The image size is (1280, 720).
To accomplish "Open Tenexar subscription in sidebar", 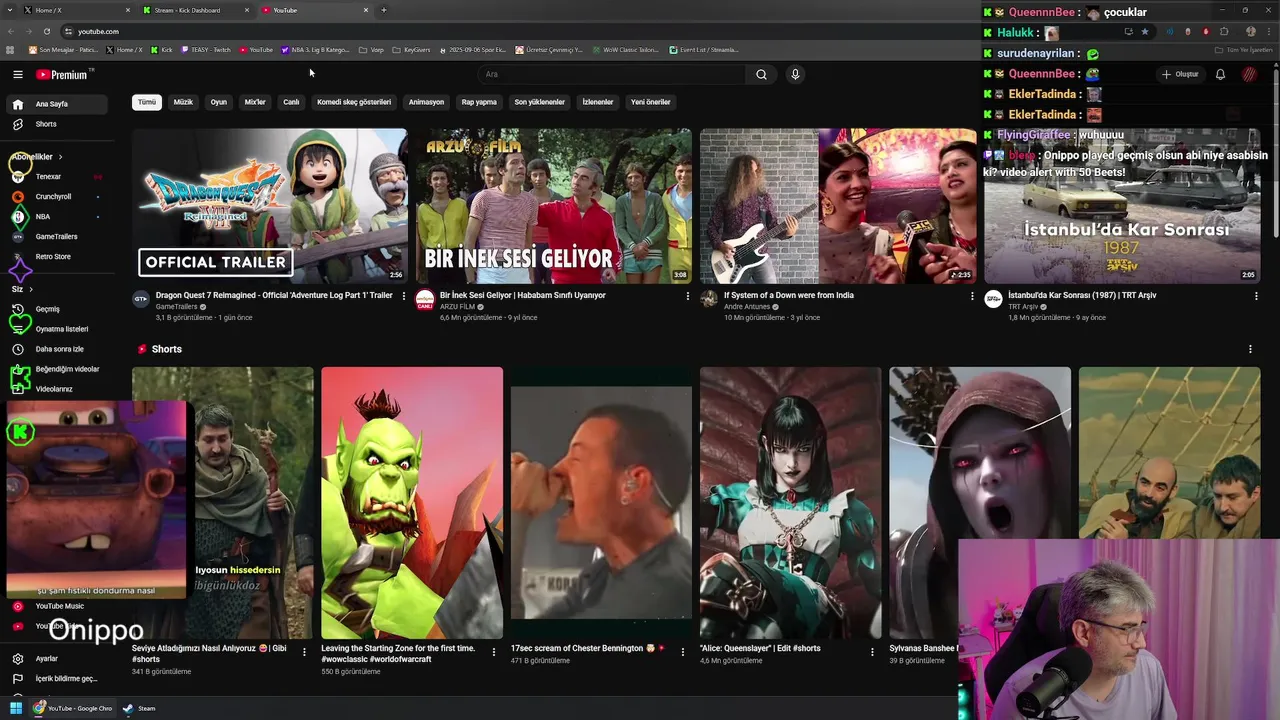I will point(55,176).
